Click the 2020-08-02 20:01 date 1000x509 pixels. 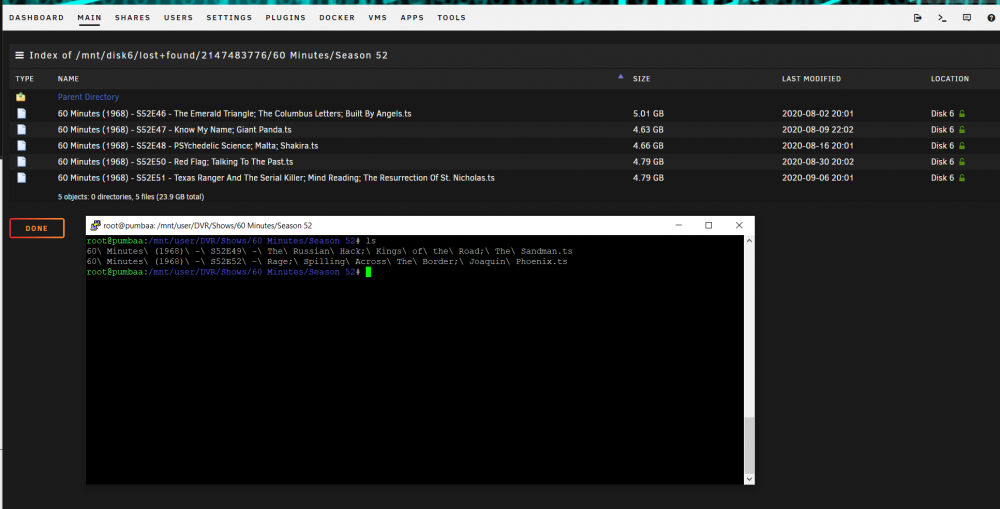click(818, 114)
